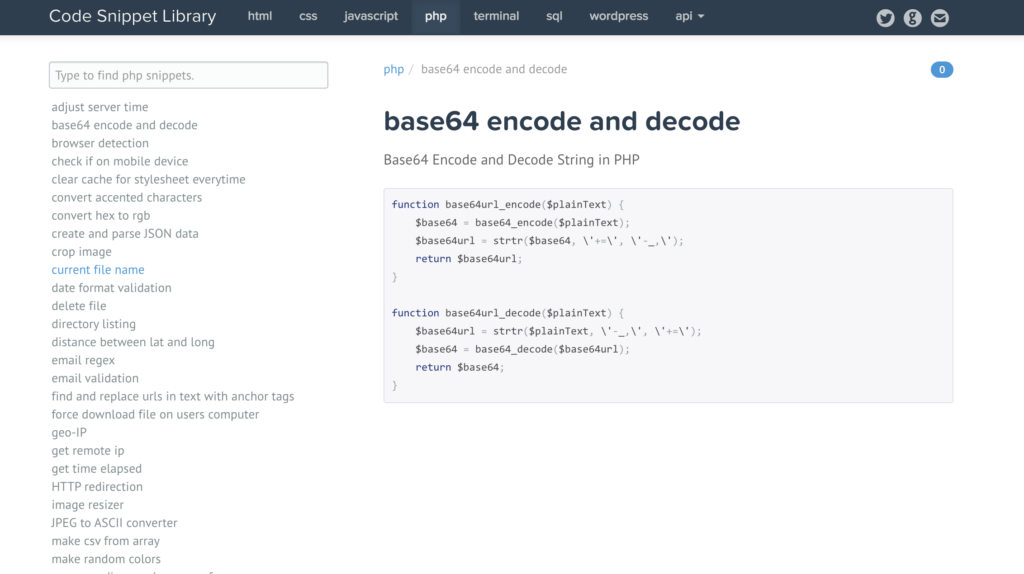Open the wordpress nav item
Image resolution: width=1024 pixels, height=574 pixels.
coord(618,16)
